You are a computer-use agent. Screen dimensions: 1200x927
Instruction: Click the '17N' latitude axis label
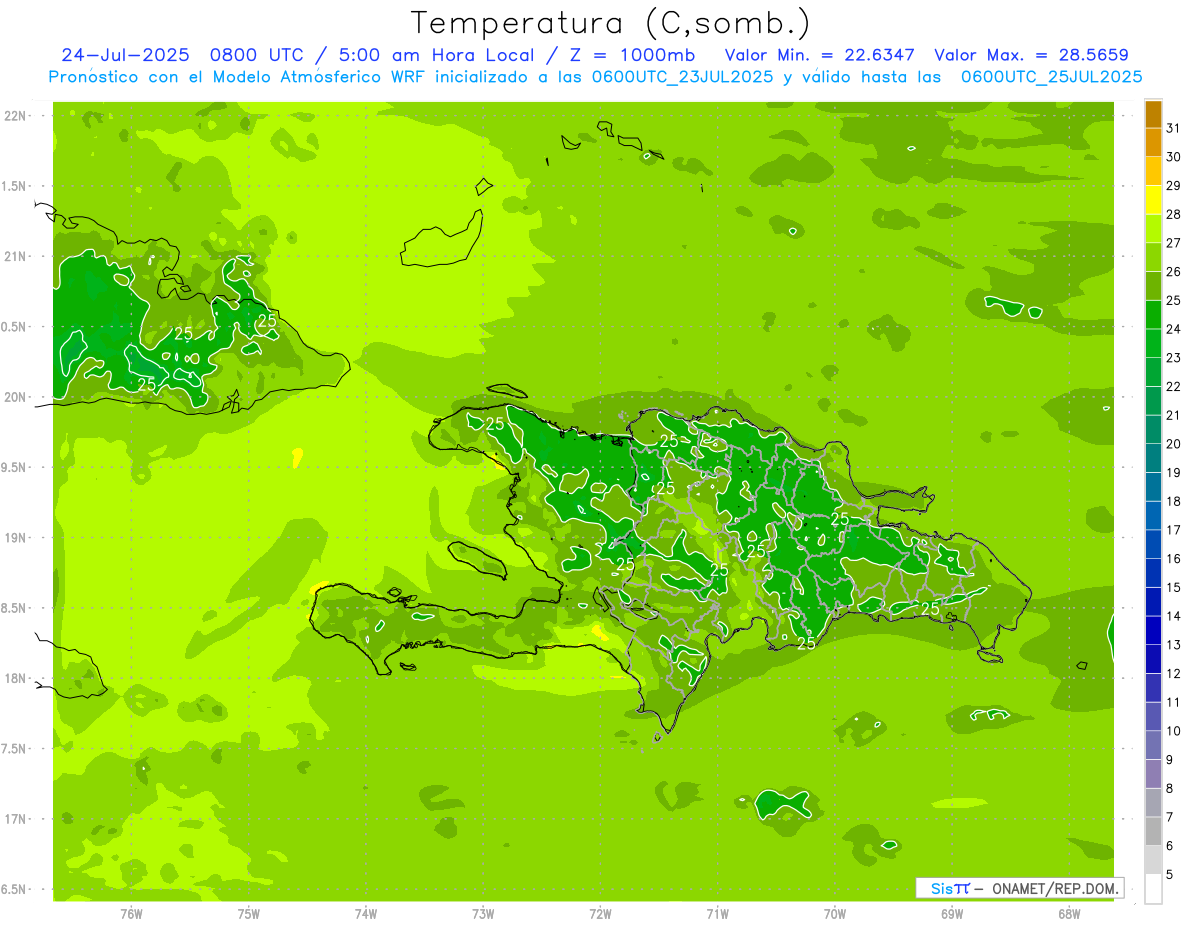(x=16, y=819)
